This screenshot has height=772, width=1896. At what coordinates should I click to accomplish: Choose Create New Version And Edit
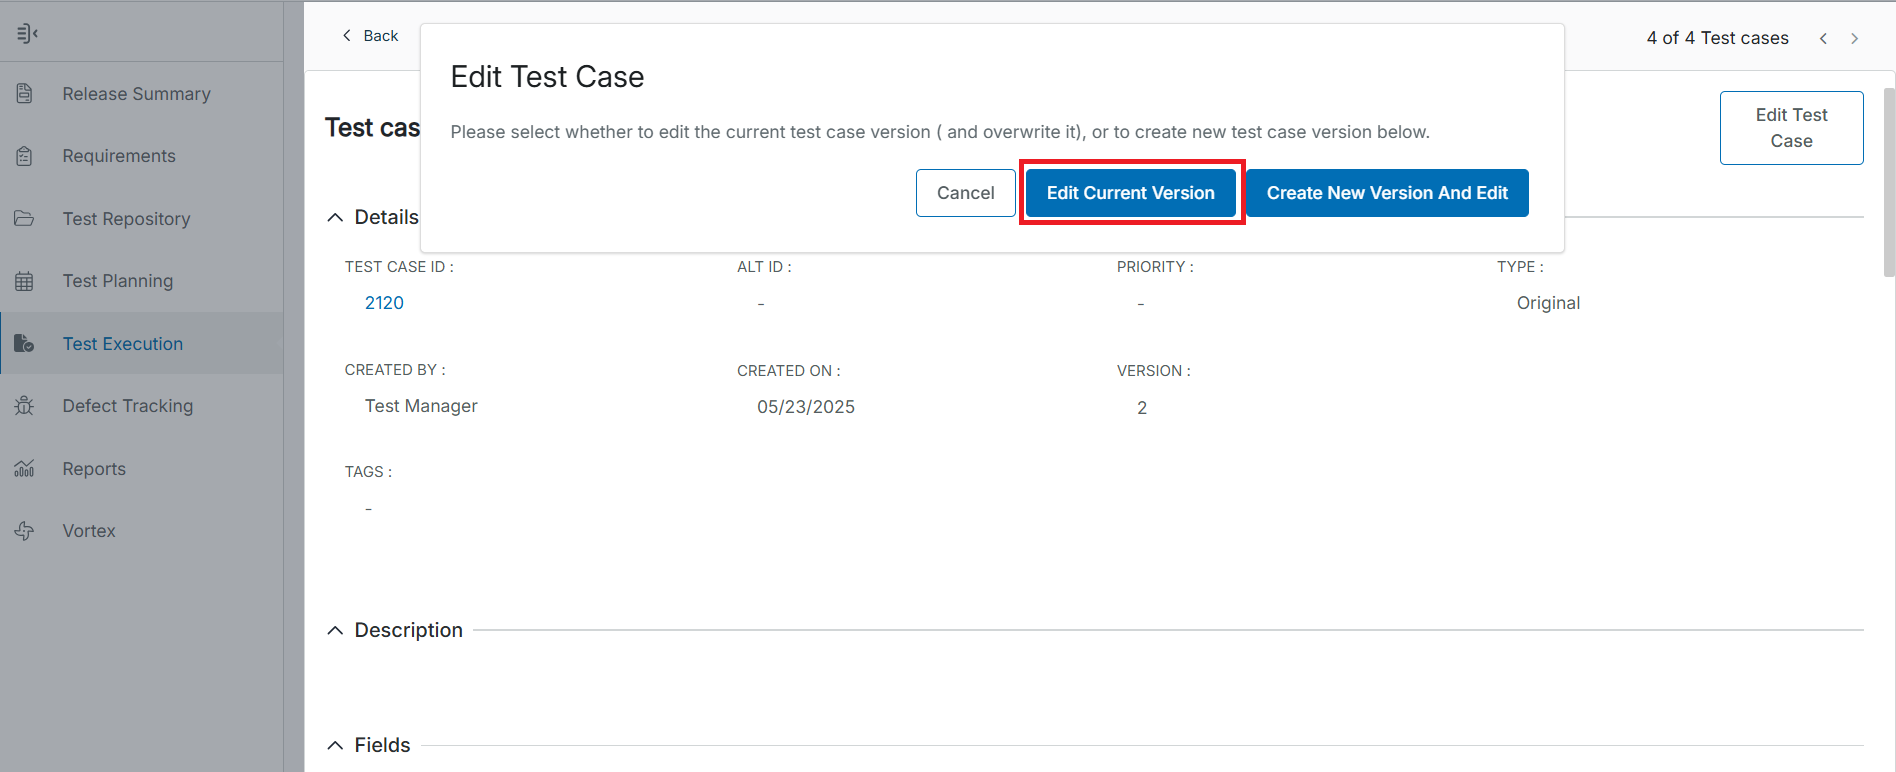pyautogui.click(x=1386, y=193)
